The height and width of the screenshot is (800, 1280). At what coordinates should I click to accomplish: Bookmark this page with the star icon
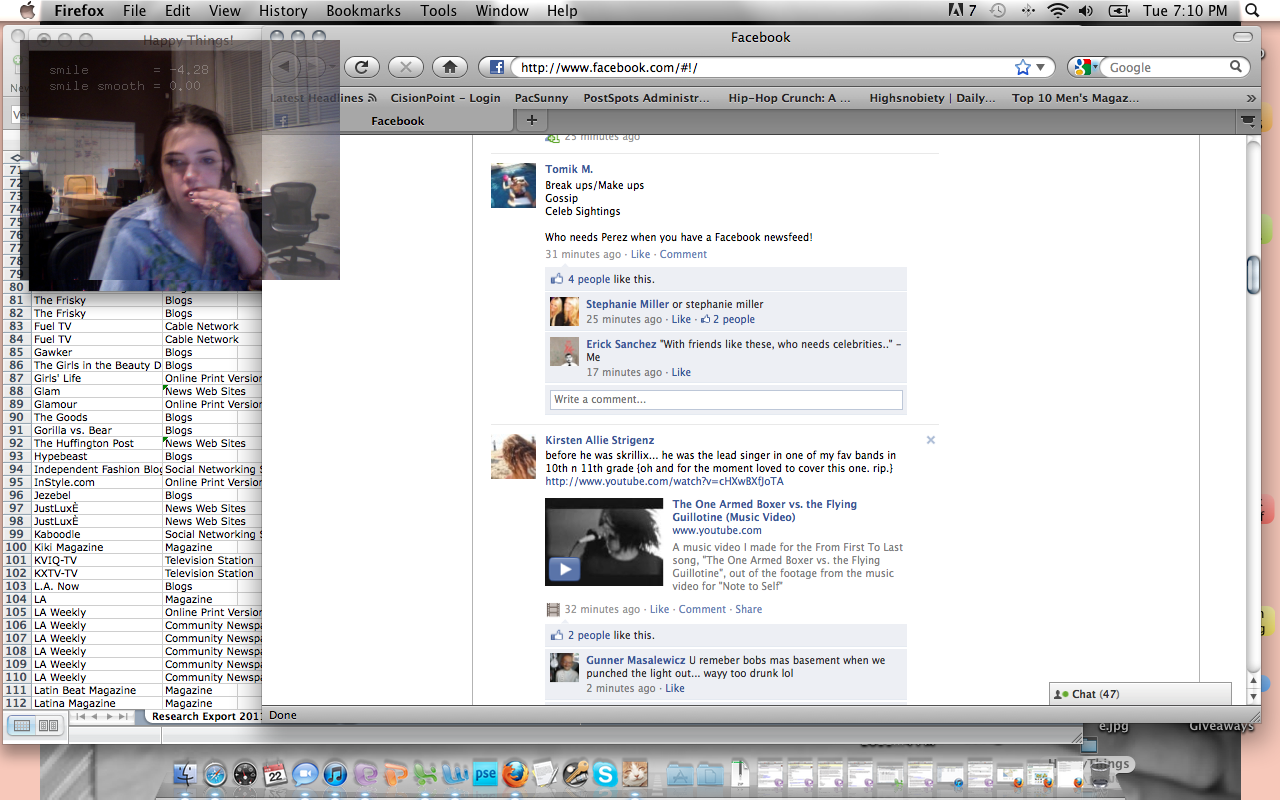(x=1022, y=67)
